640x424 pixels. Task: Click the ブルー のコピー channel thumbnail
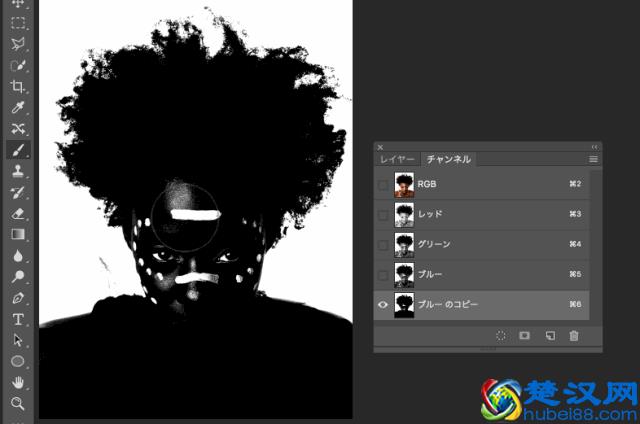pyautogui.click(x=404, y=305)
